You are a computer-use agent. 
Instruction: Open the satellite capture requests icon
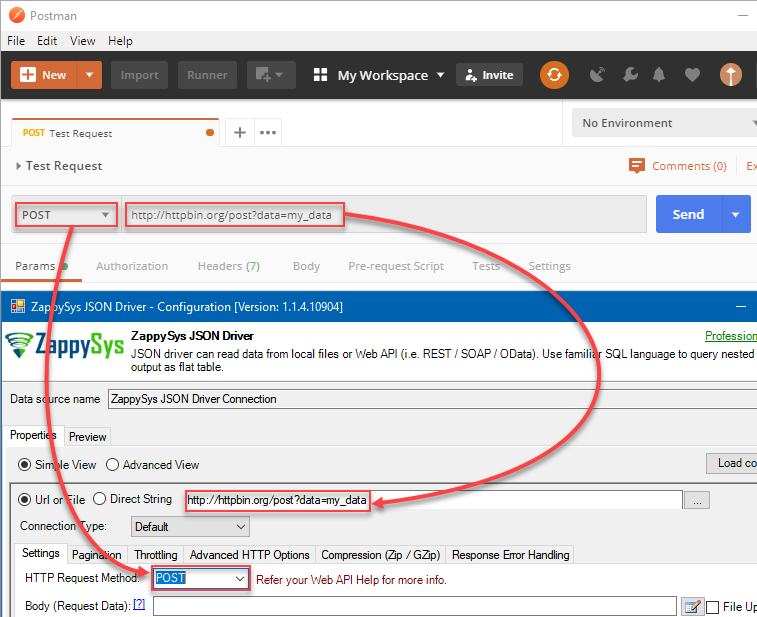click(598, 75)
